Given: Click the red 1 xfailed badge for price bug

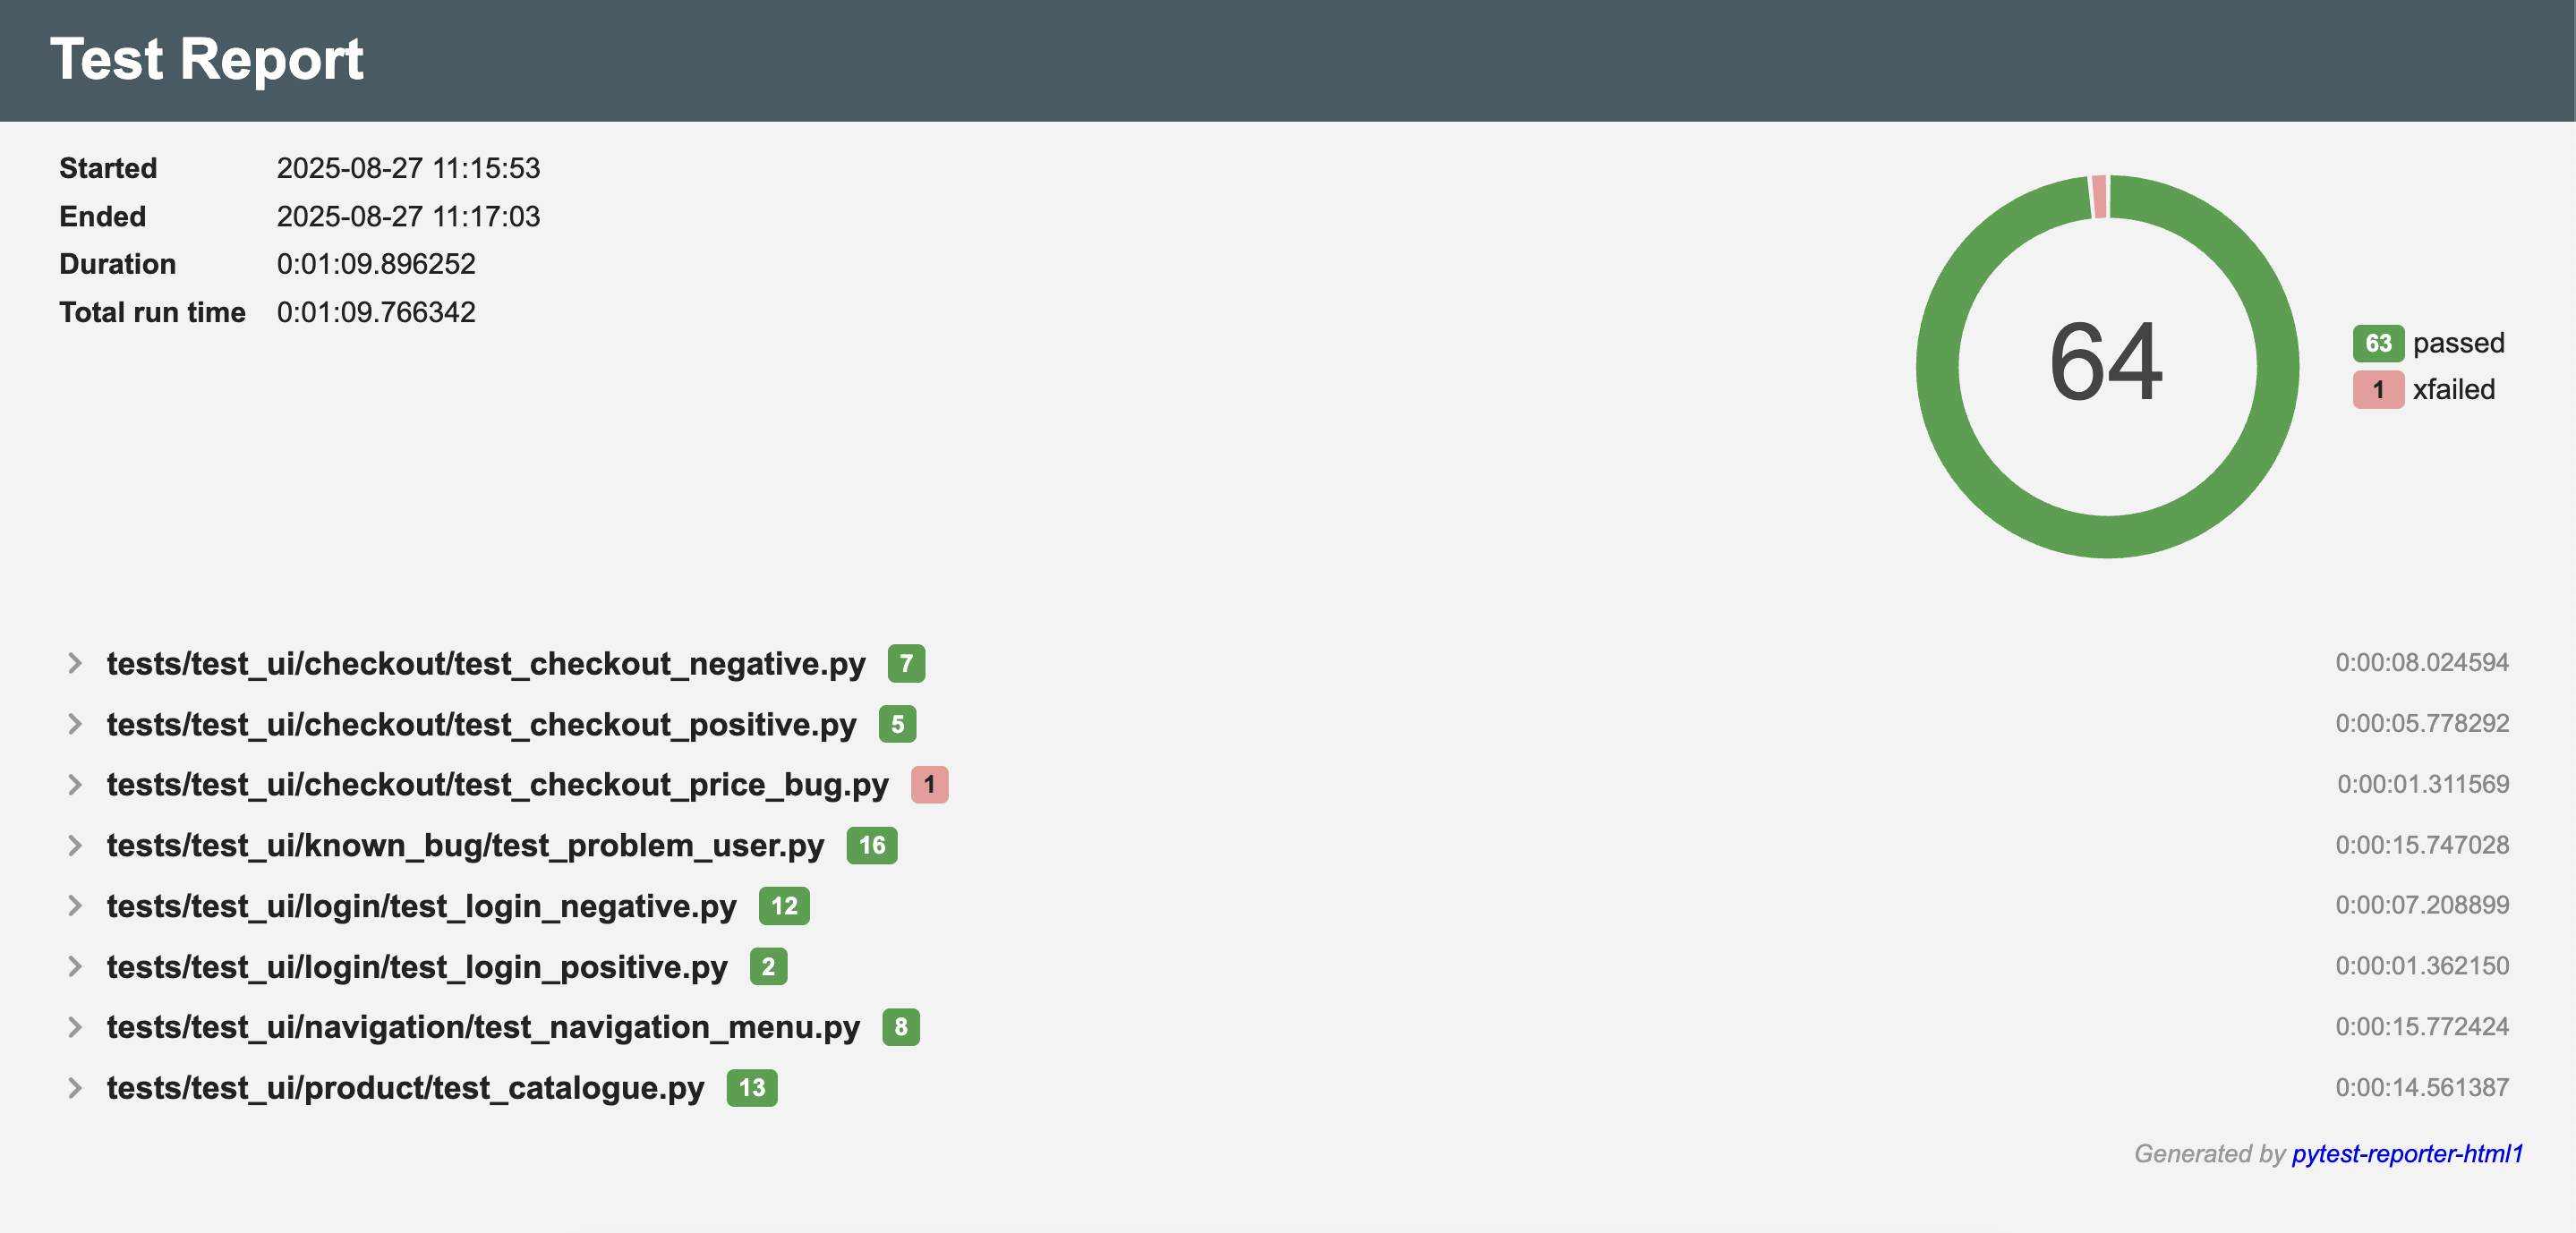Looking at the screenshot, I should tap(929, 785).
